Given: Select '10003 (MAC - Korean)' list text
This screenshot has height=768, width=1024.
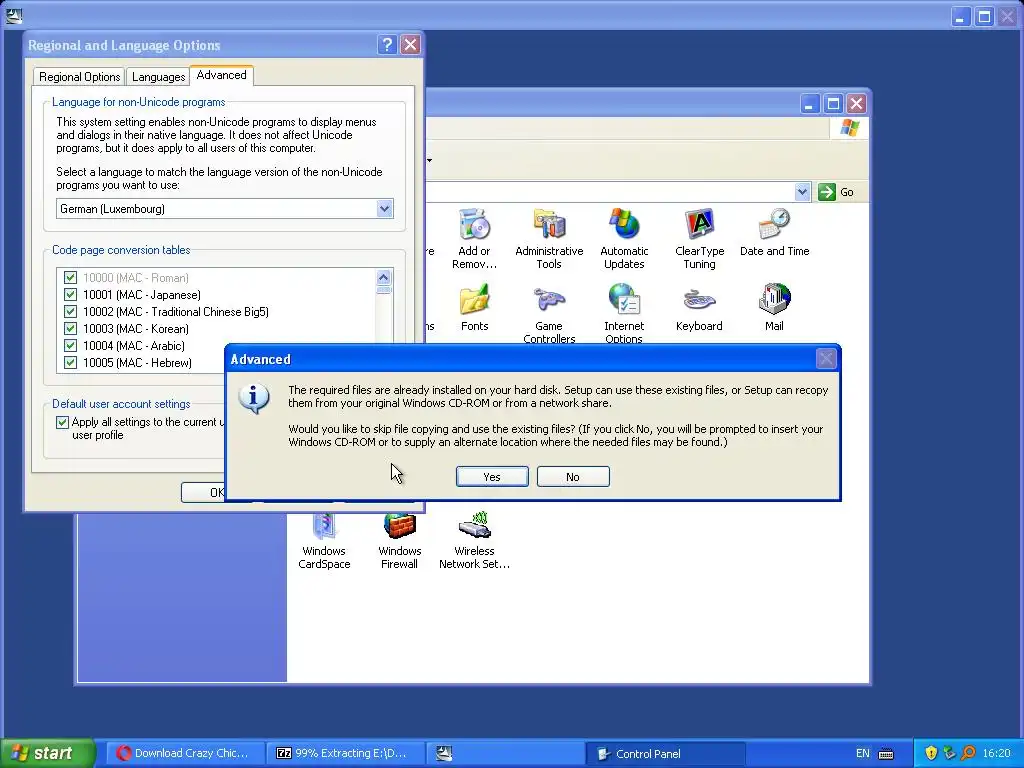Looking at the screenshot, I should 136,328.
